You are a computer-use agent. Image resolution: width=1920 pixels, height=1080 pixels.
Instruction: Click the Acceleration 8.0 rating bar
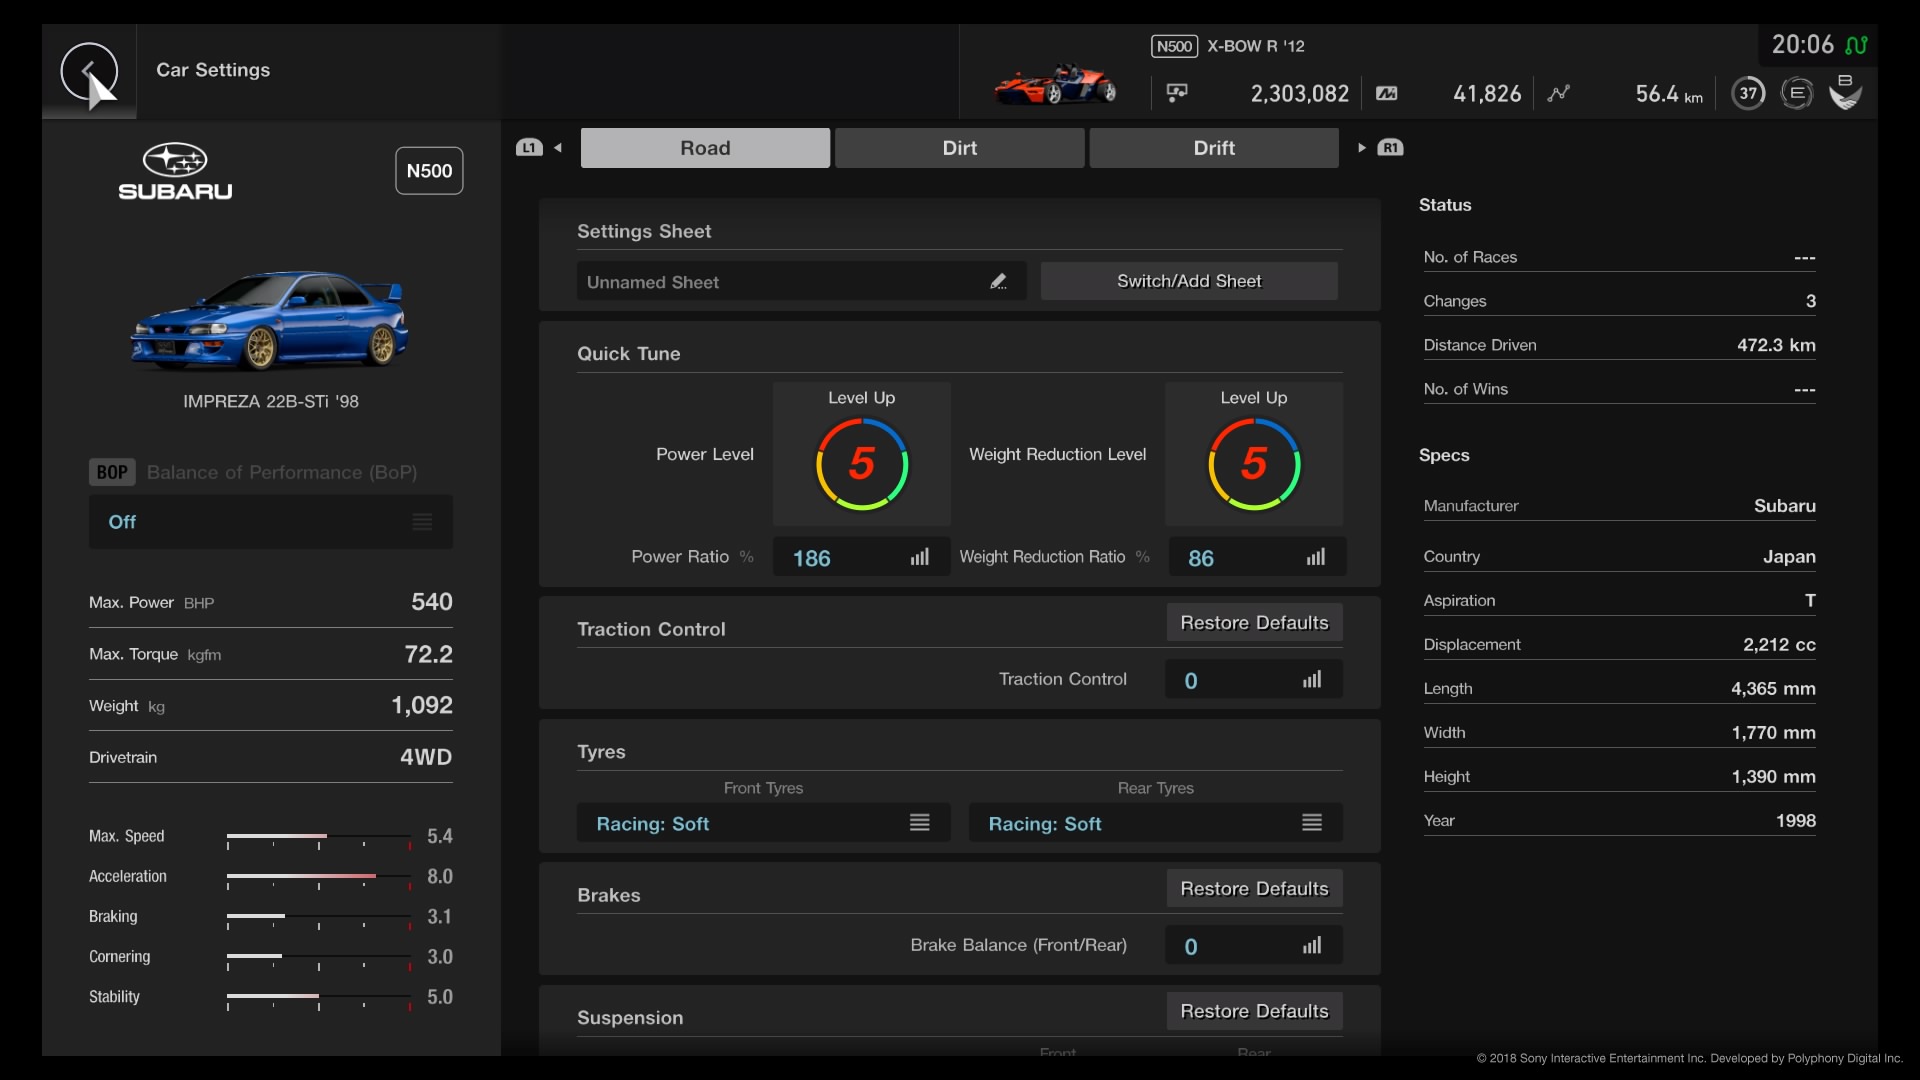(x=319, y=877)
